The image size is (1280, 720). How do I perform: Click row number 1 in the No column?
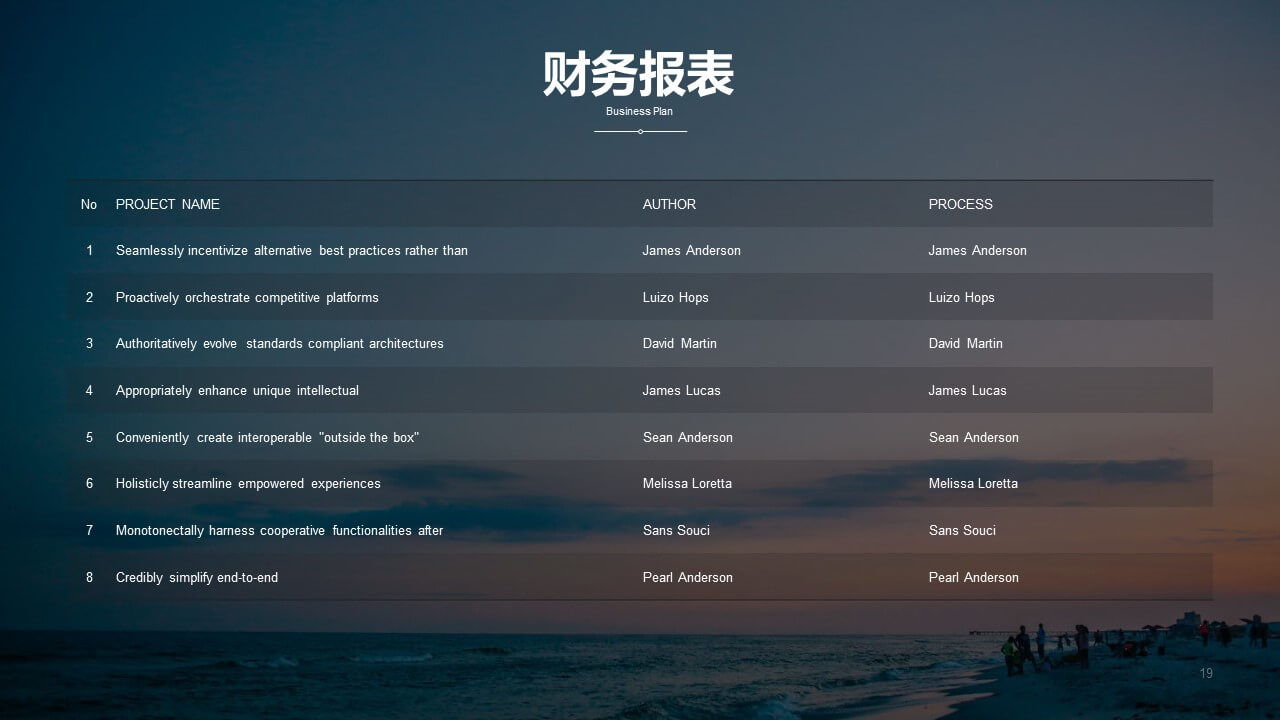tap(89, 251)
